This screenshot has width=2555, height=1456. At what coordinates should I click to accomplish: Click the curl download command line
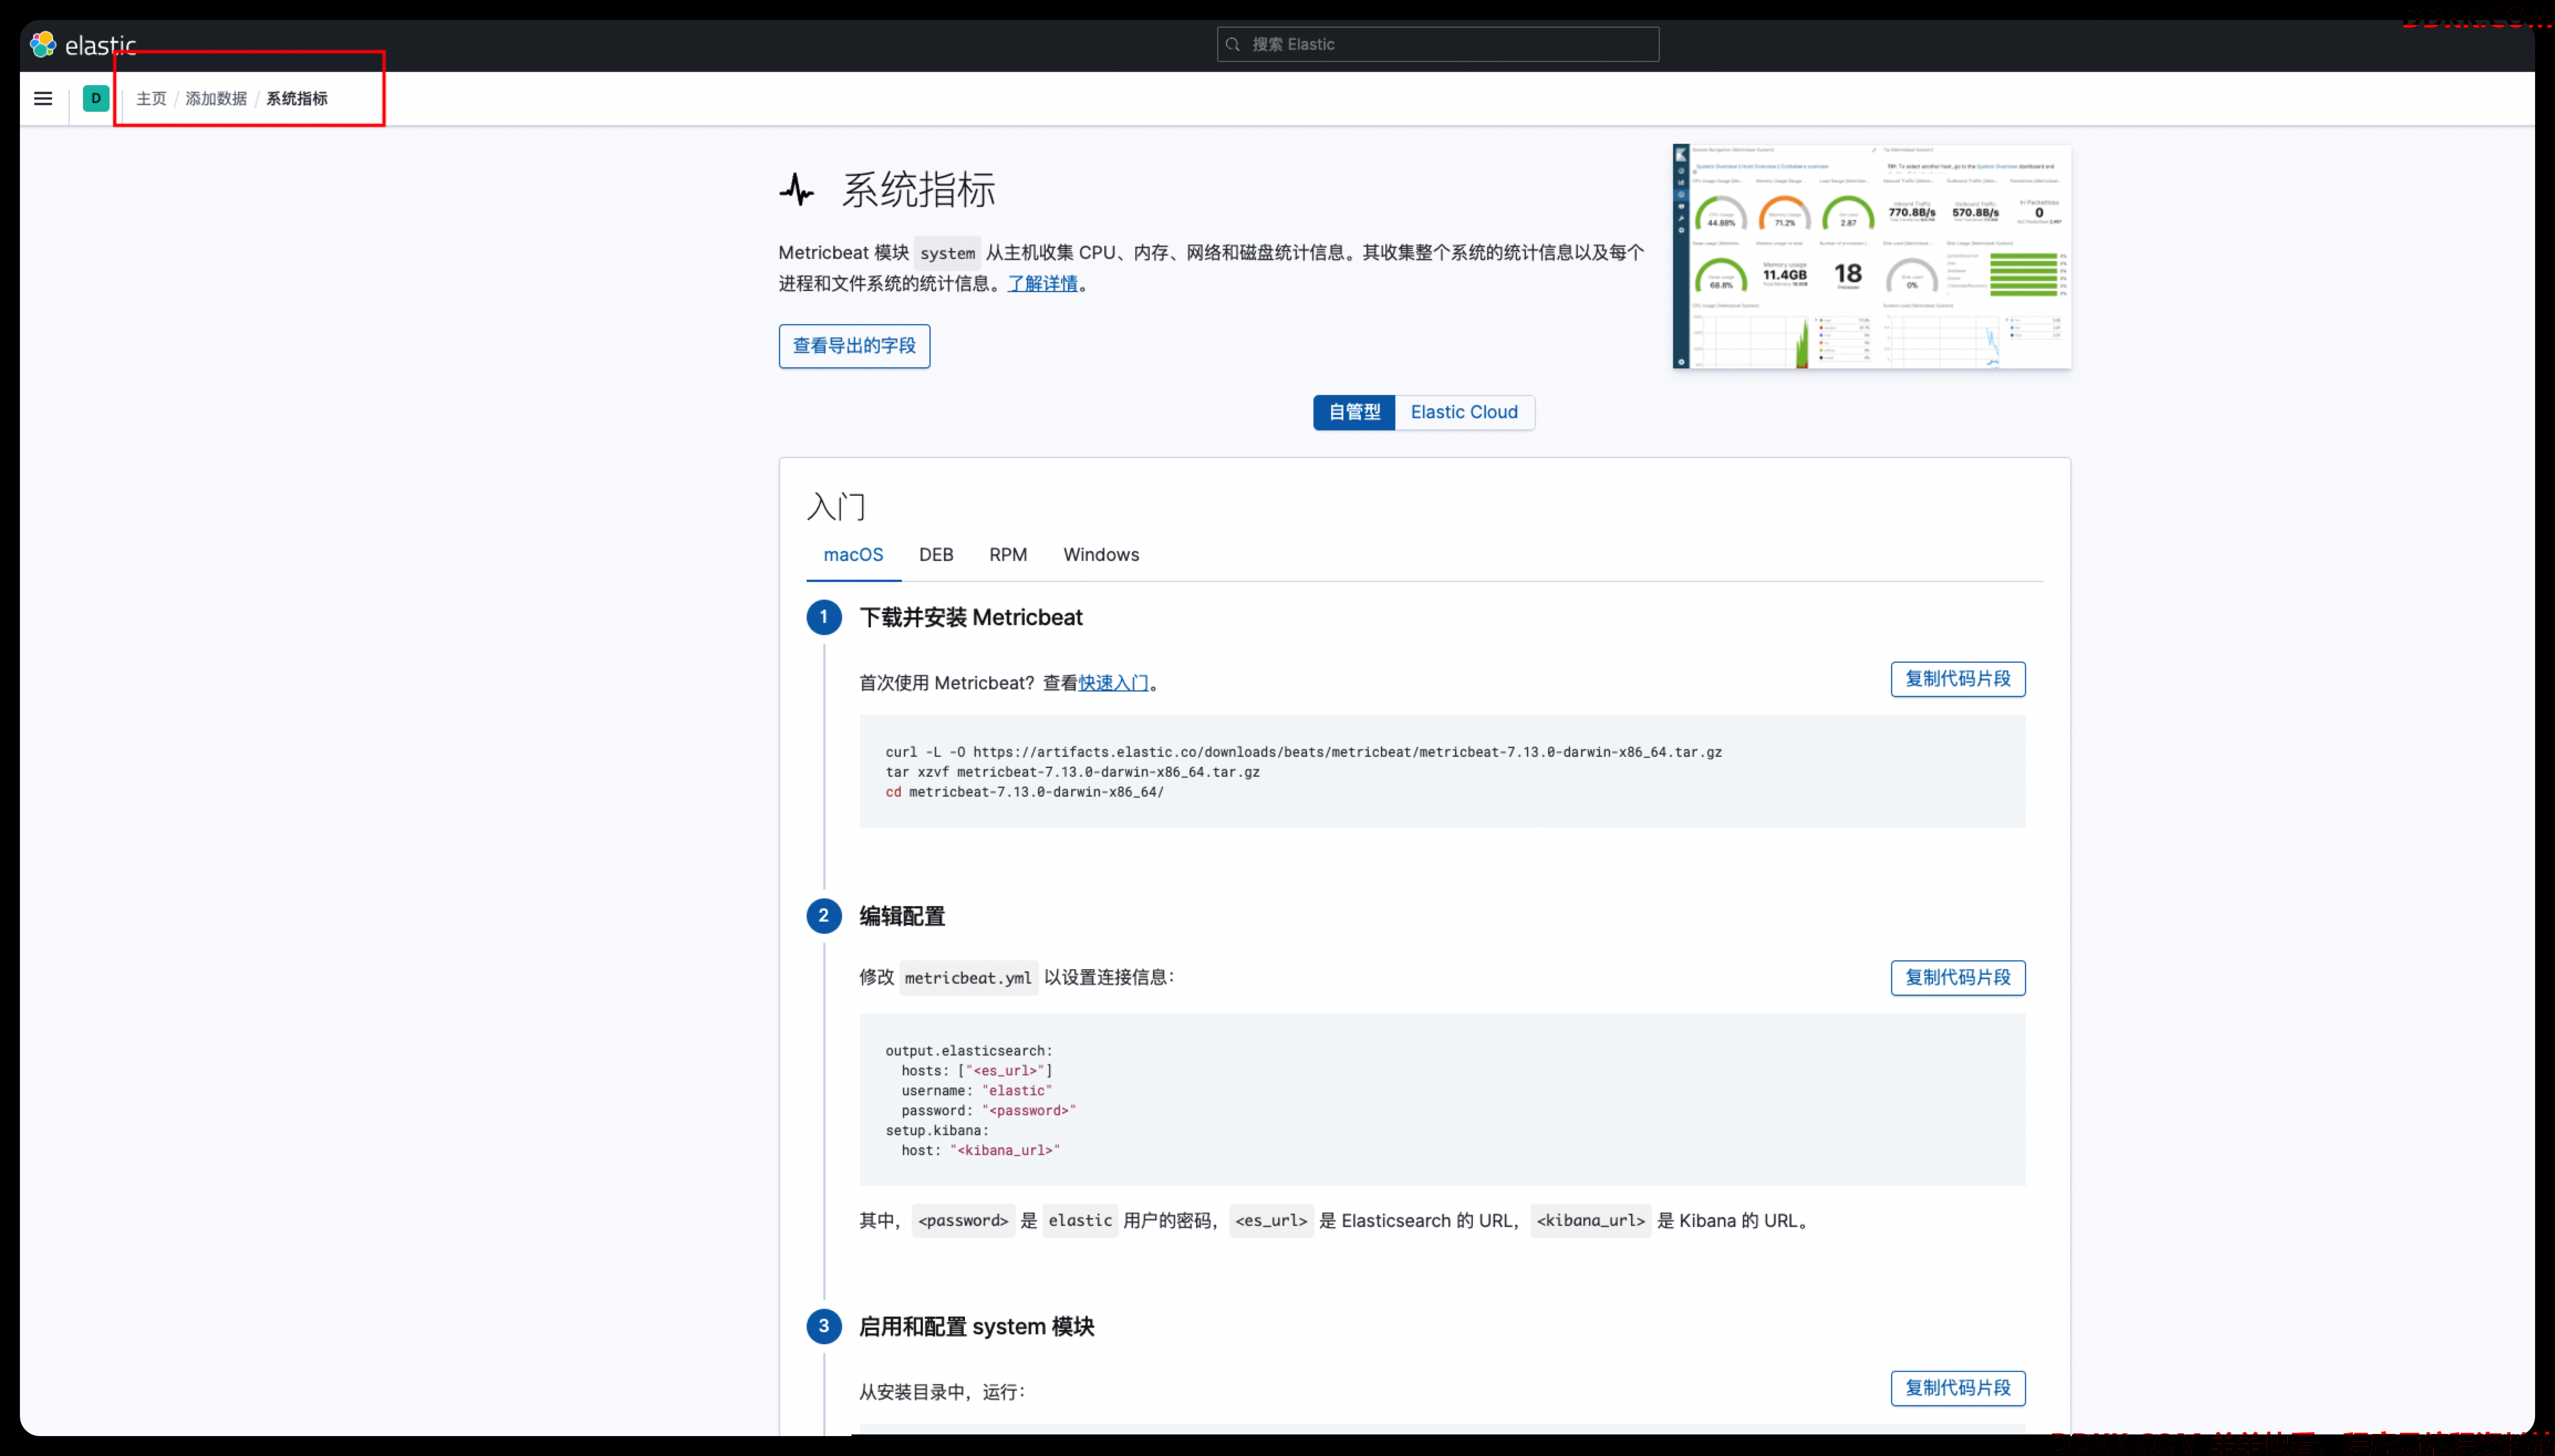tap(1303, 752)
